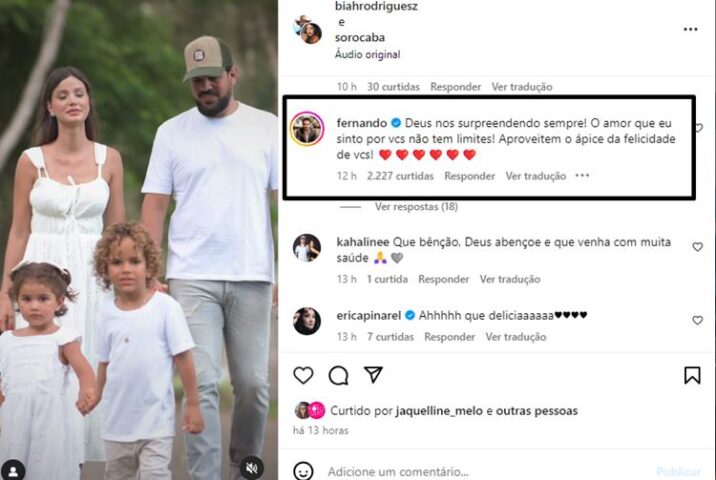View 2.227 curtidas on fernando's comment

point(400,176)
